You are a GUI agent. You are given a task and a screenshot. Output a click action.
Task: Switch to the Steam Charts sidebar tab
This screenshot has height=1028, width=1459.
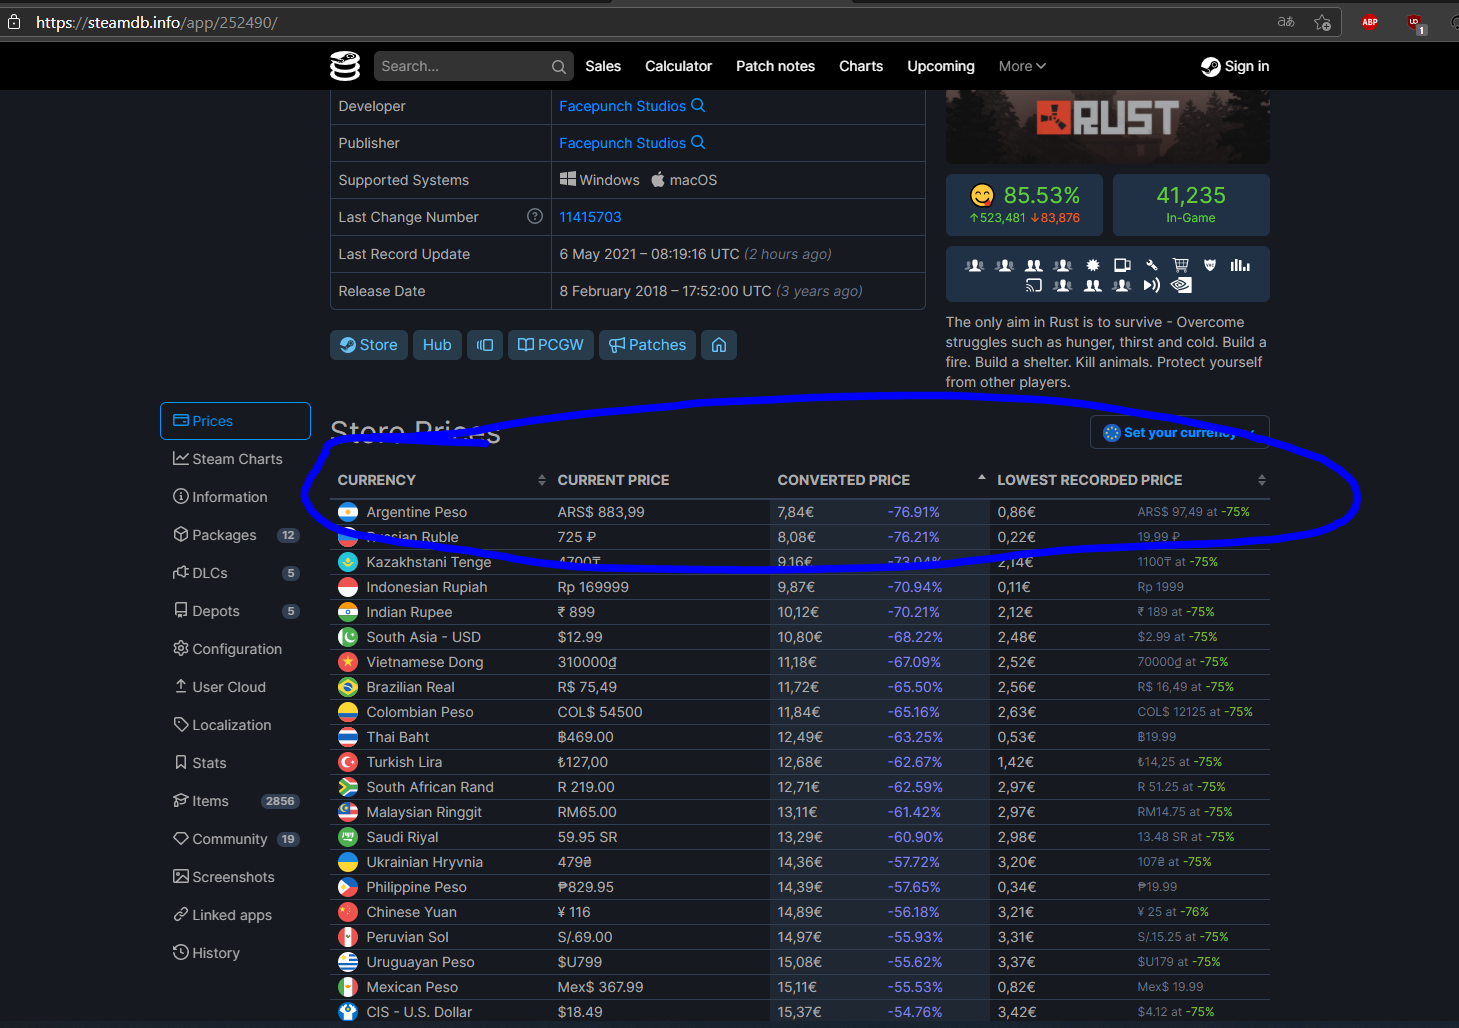click(x=235, y=459)
